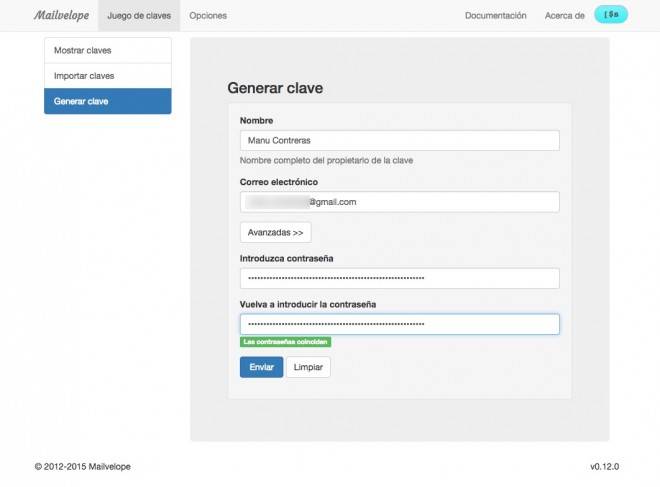Open the Documentación link
Screen dimensions: 660x487
click(x=495, y=16)
